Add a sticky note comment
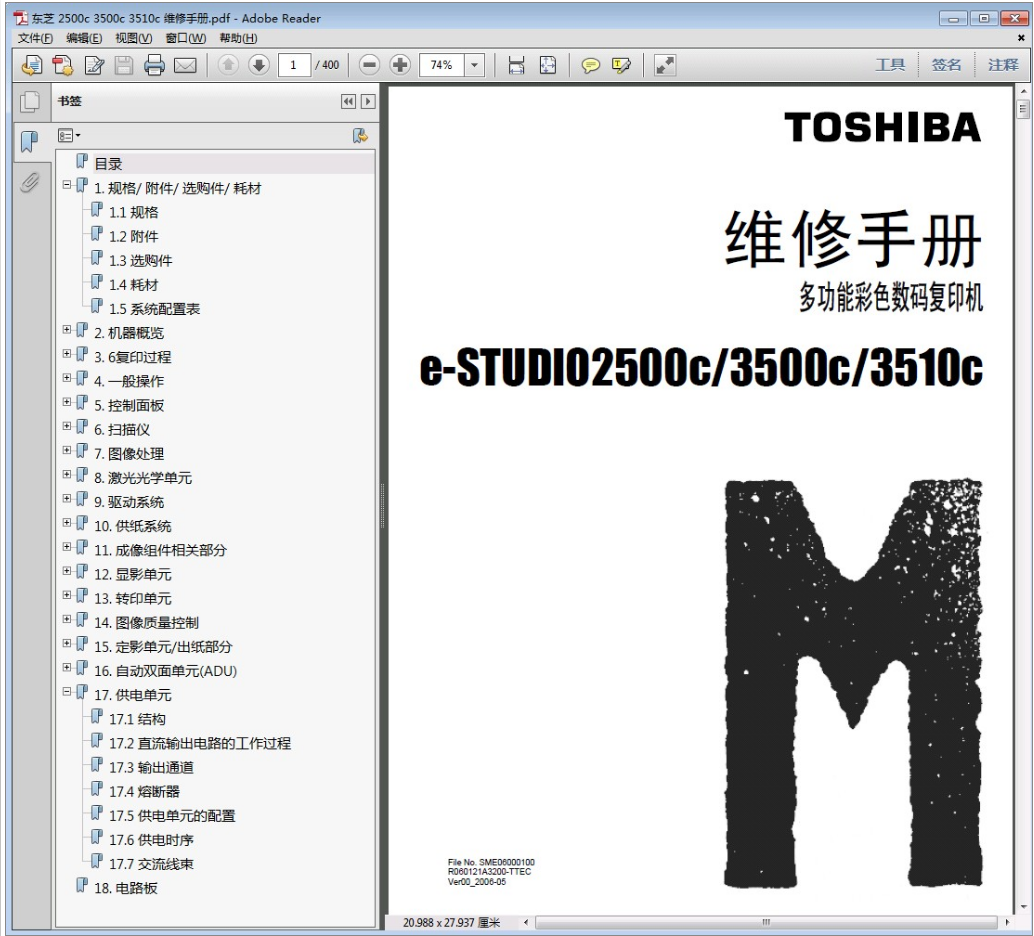Image resolution: width=1034 pixels, height=936 pixels. pyautogui.click(x=590, y=65)
